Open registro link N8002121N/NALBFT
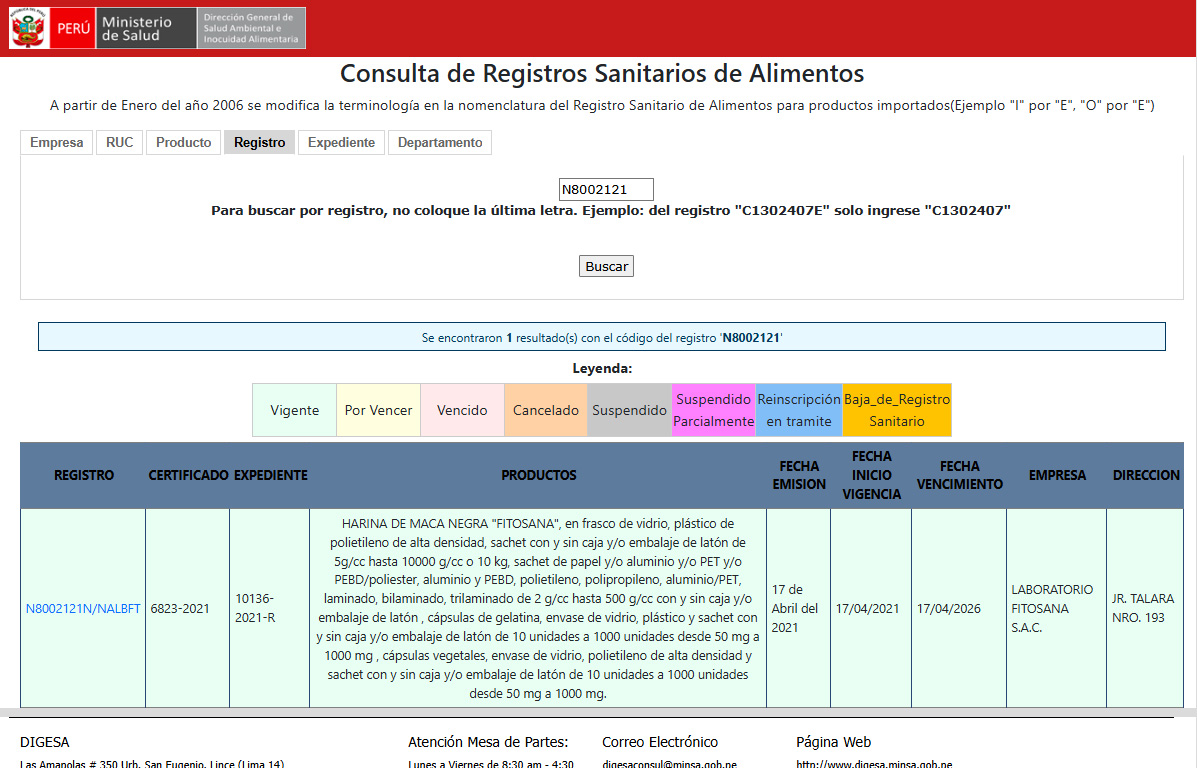Image resolution: width=1197 pixels, height=768 pixels. coord(83,609)
